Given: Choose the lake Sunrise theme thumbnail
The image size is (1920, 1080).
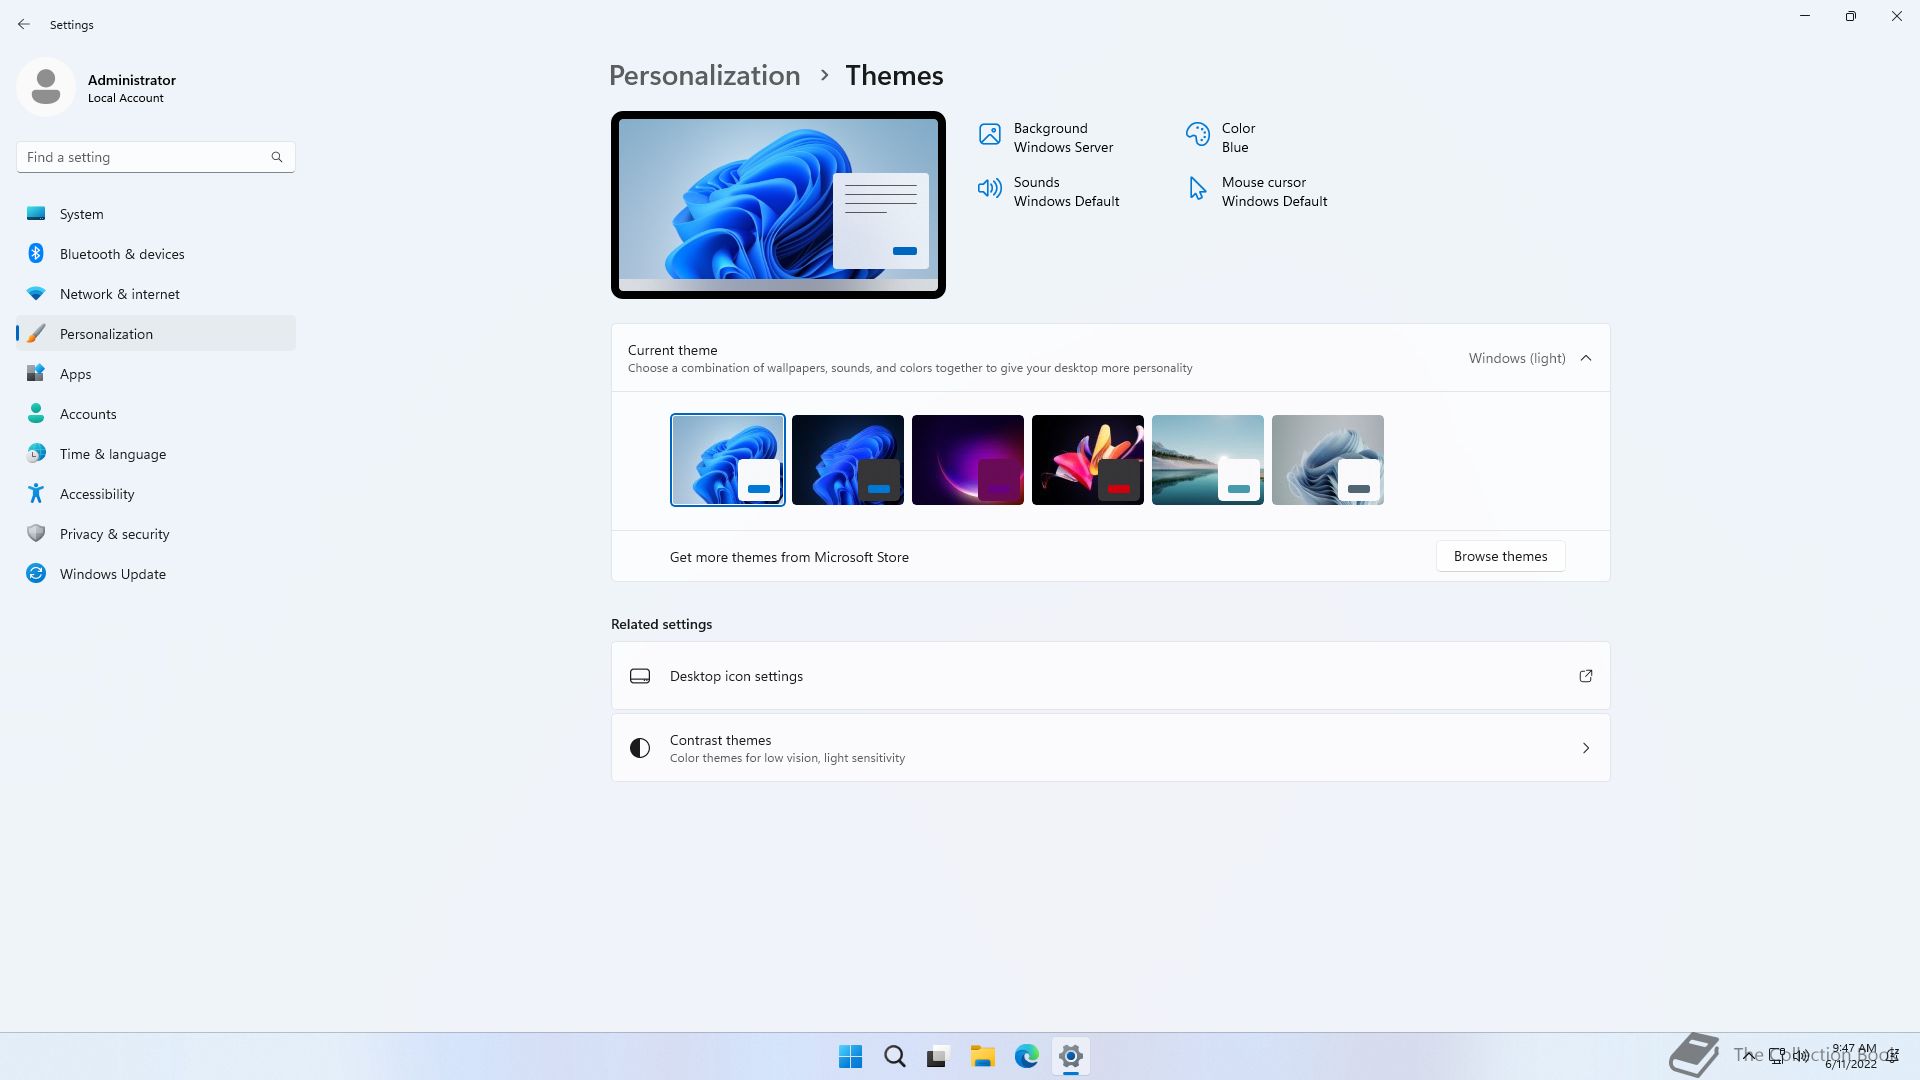Looking at the screenshot, I should pos(1207,460).
